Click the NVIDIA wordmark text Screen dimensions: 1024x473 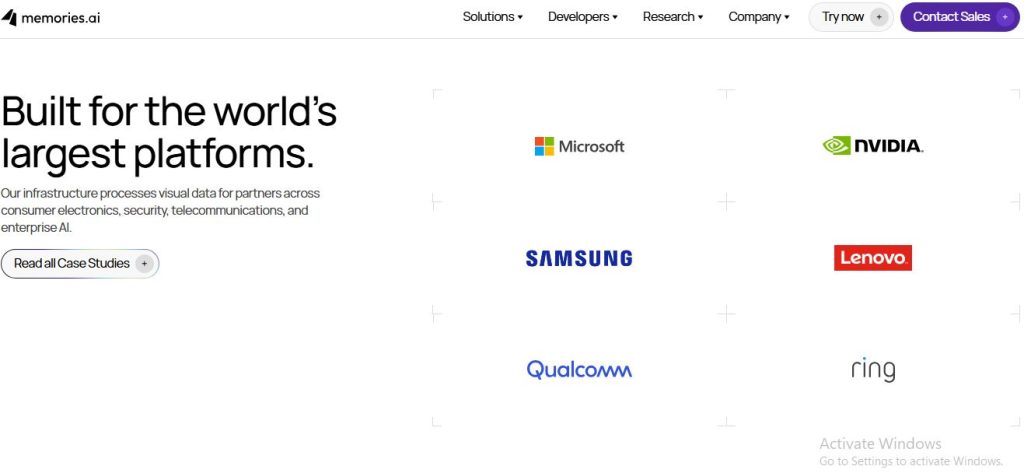click(889, 146)
